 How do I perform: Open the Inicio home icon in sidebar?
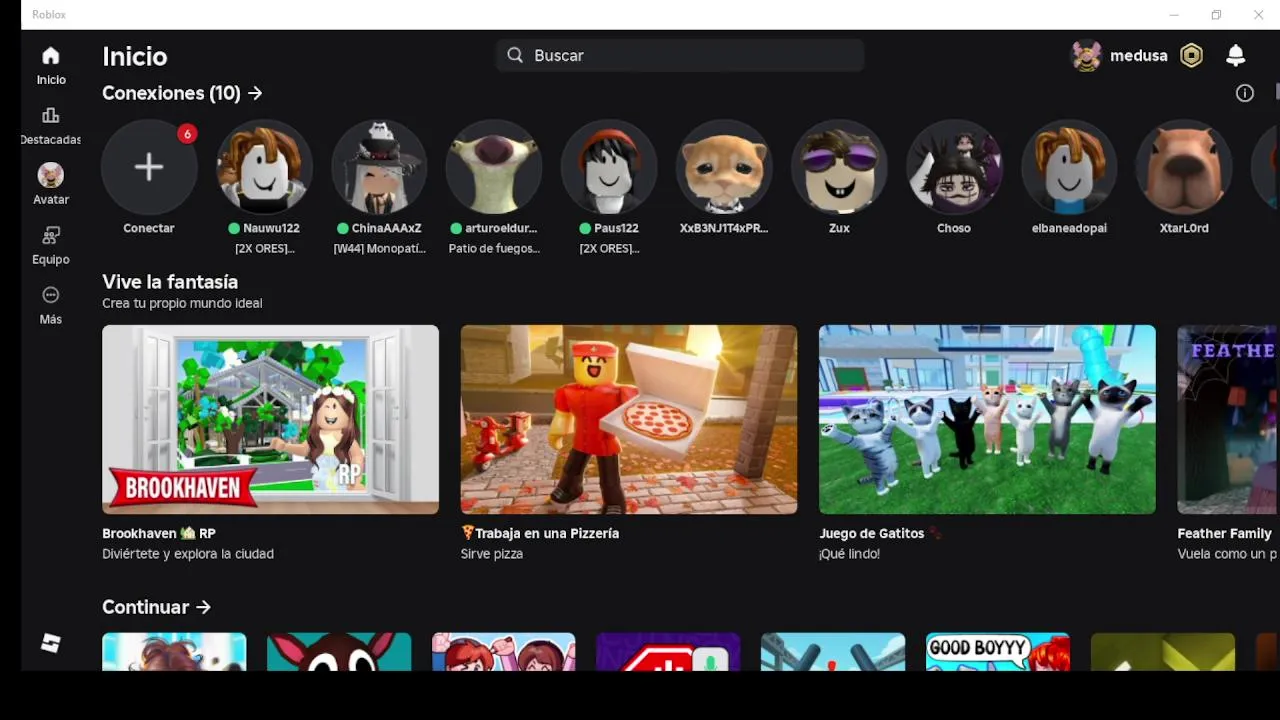coord(51,56)
